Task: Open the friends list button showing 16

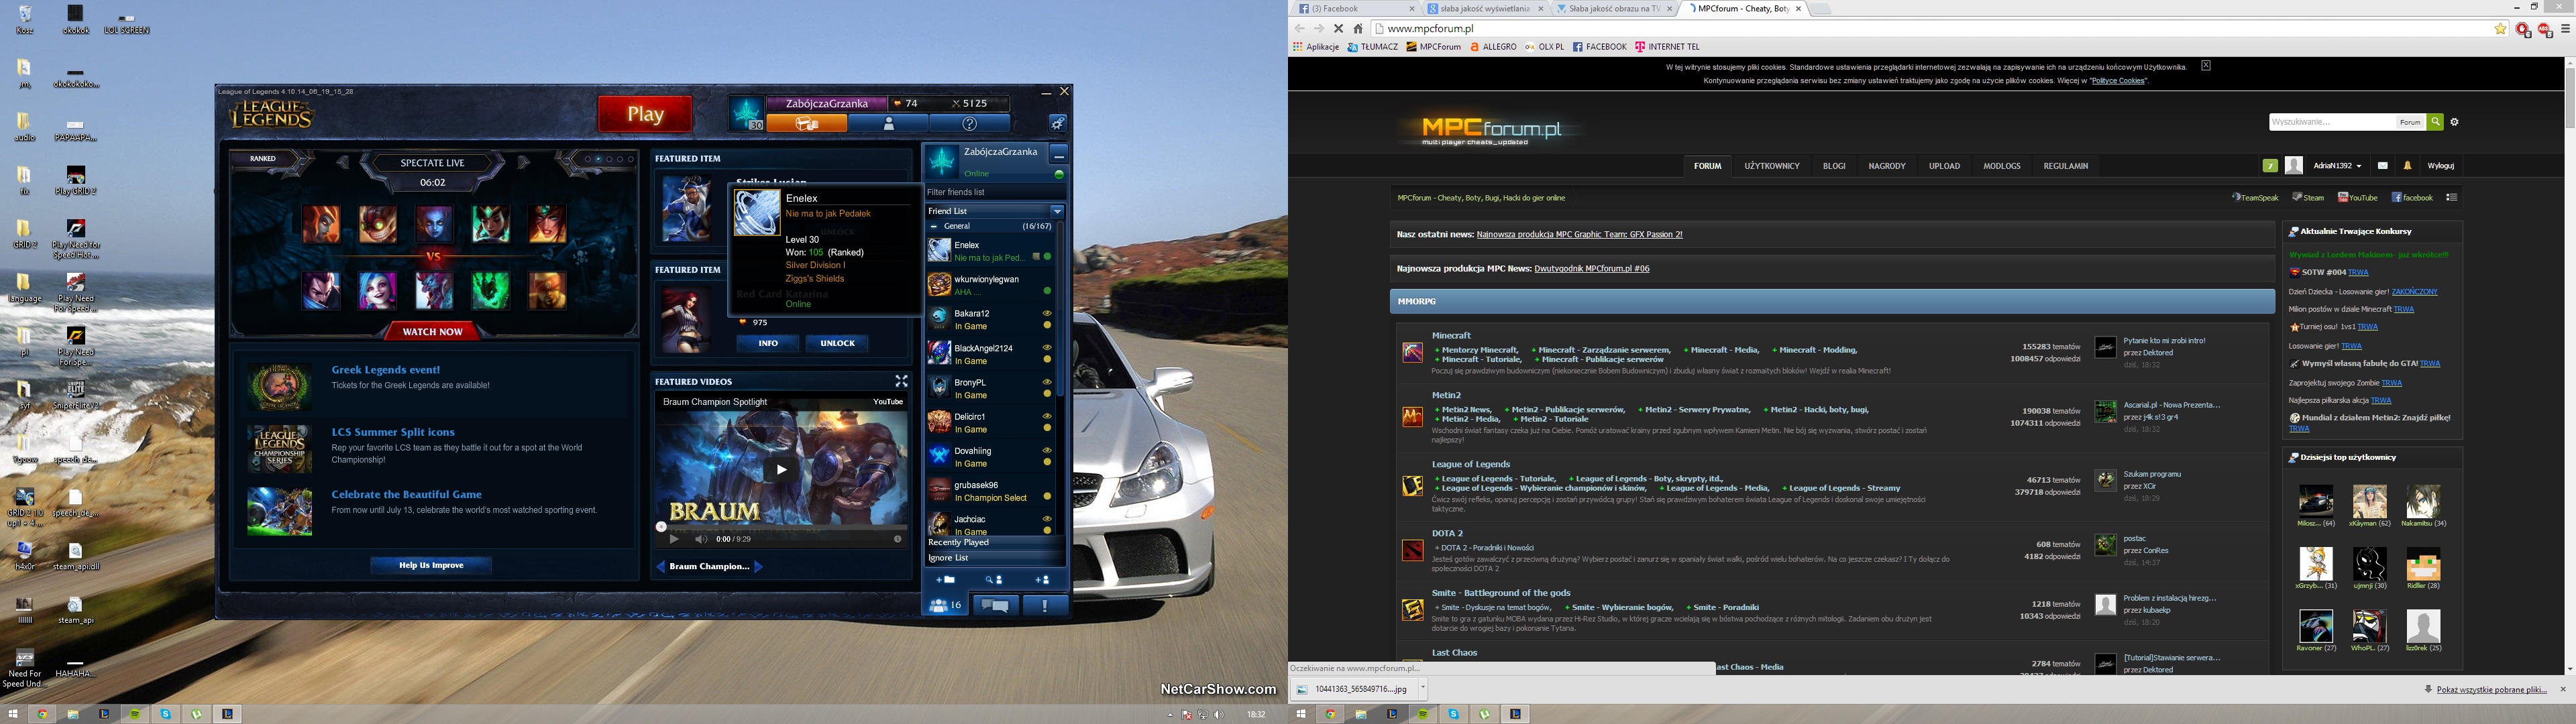Action: click(x=946, y=605)
